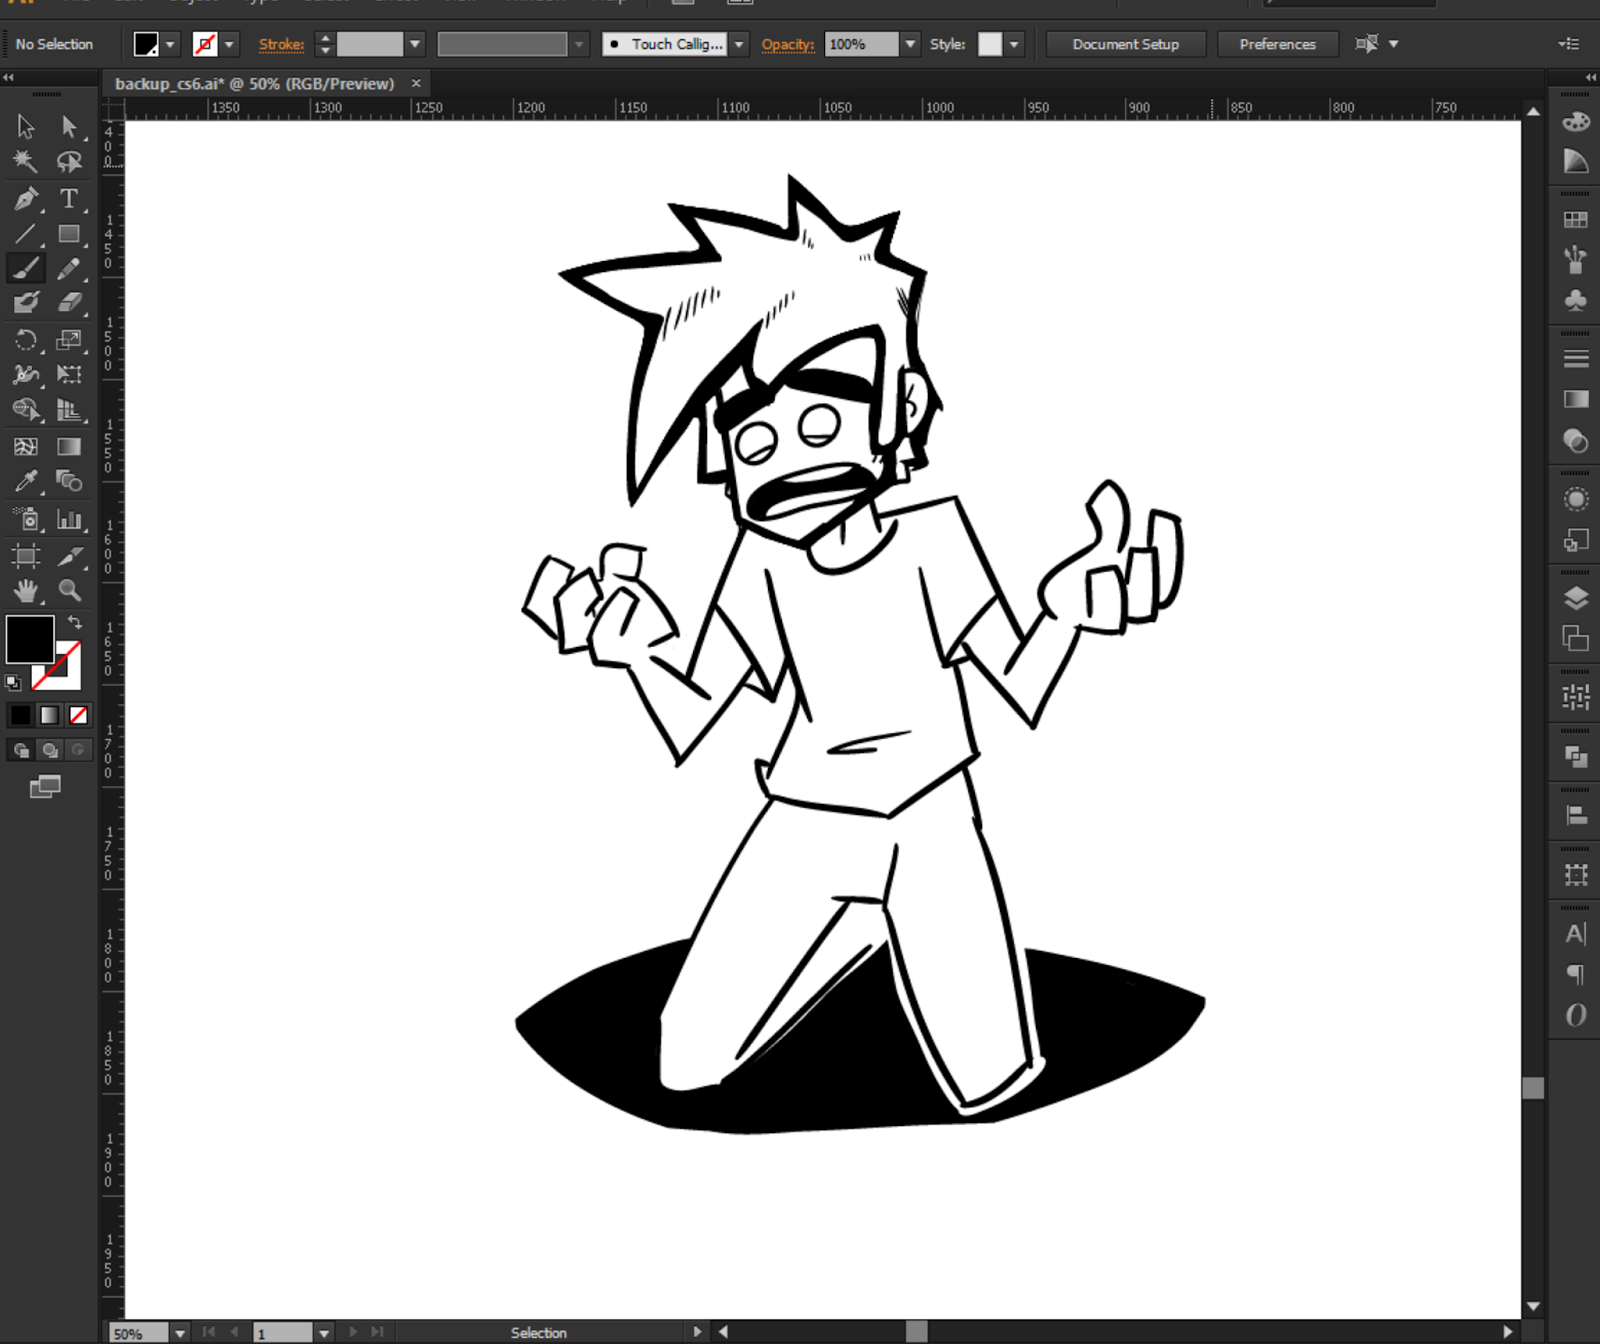
Task: Set paint mode to None
Action: pos(78,715)
